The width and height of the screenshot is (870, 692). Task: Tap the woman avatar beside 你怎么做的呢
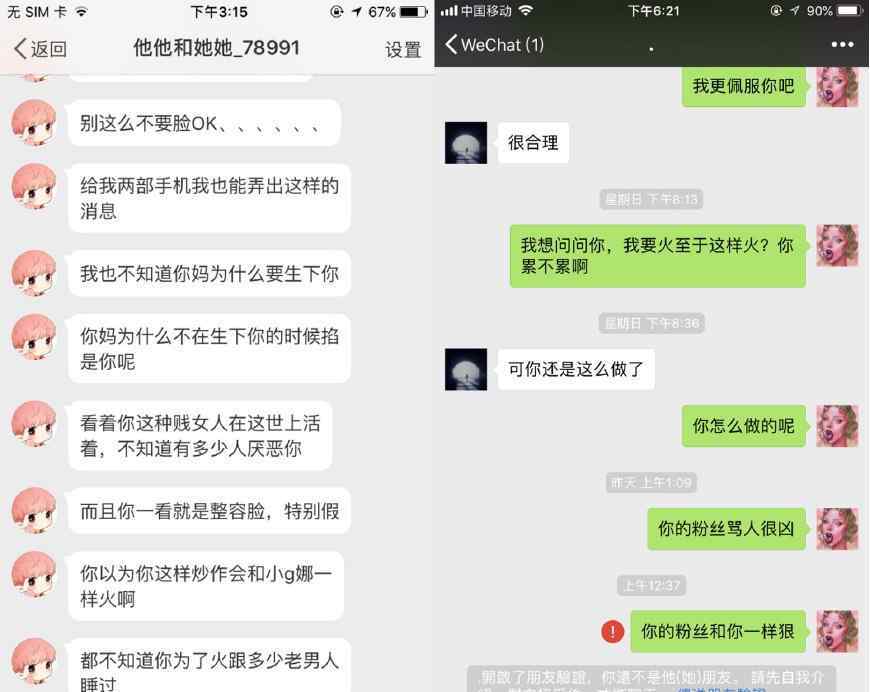click(837, 426)
